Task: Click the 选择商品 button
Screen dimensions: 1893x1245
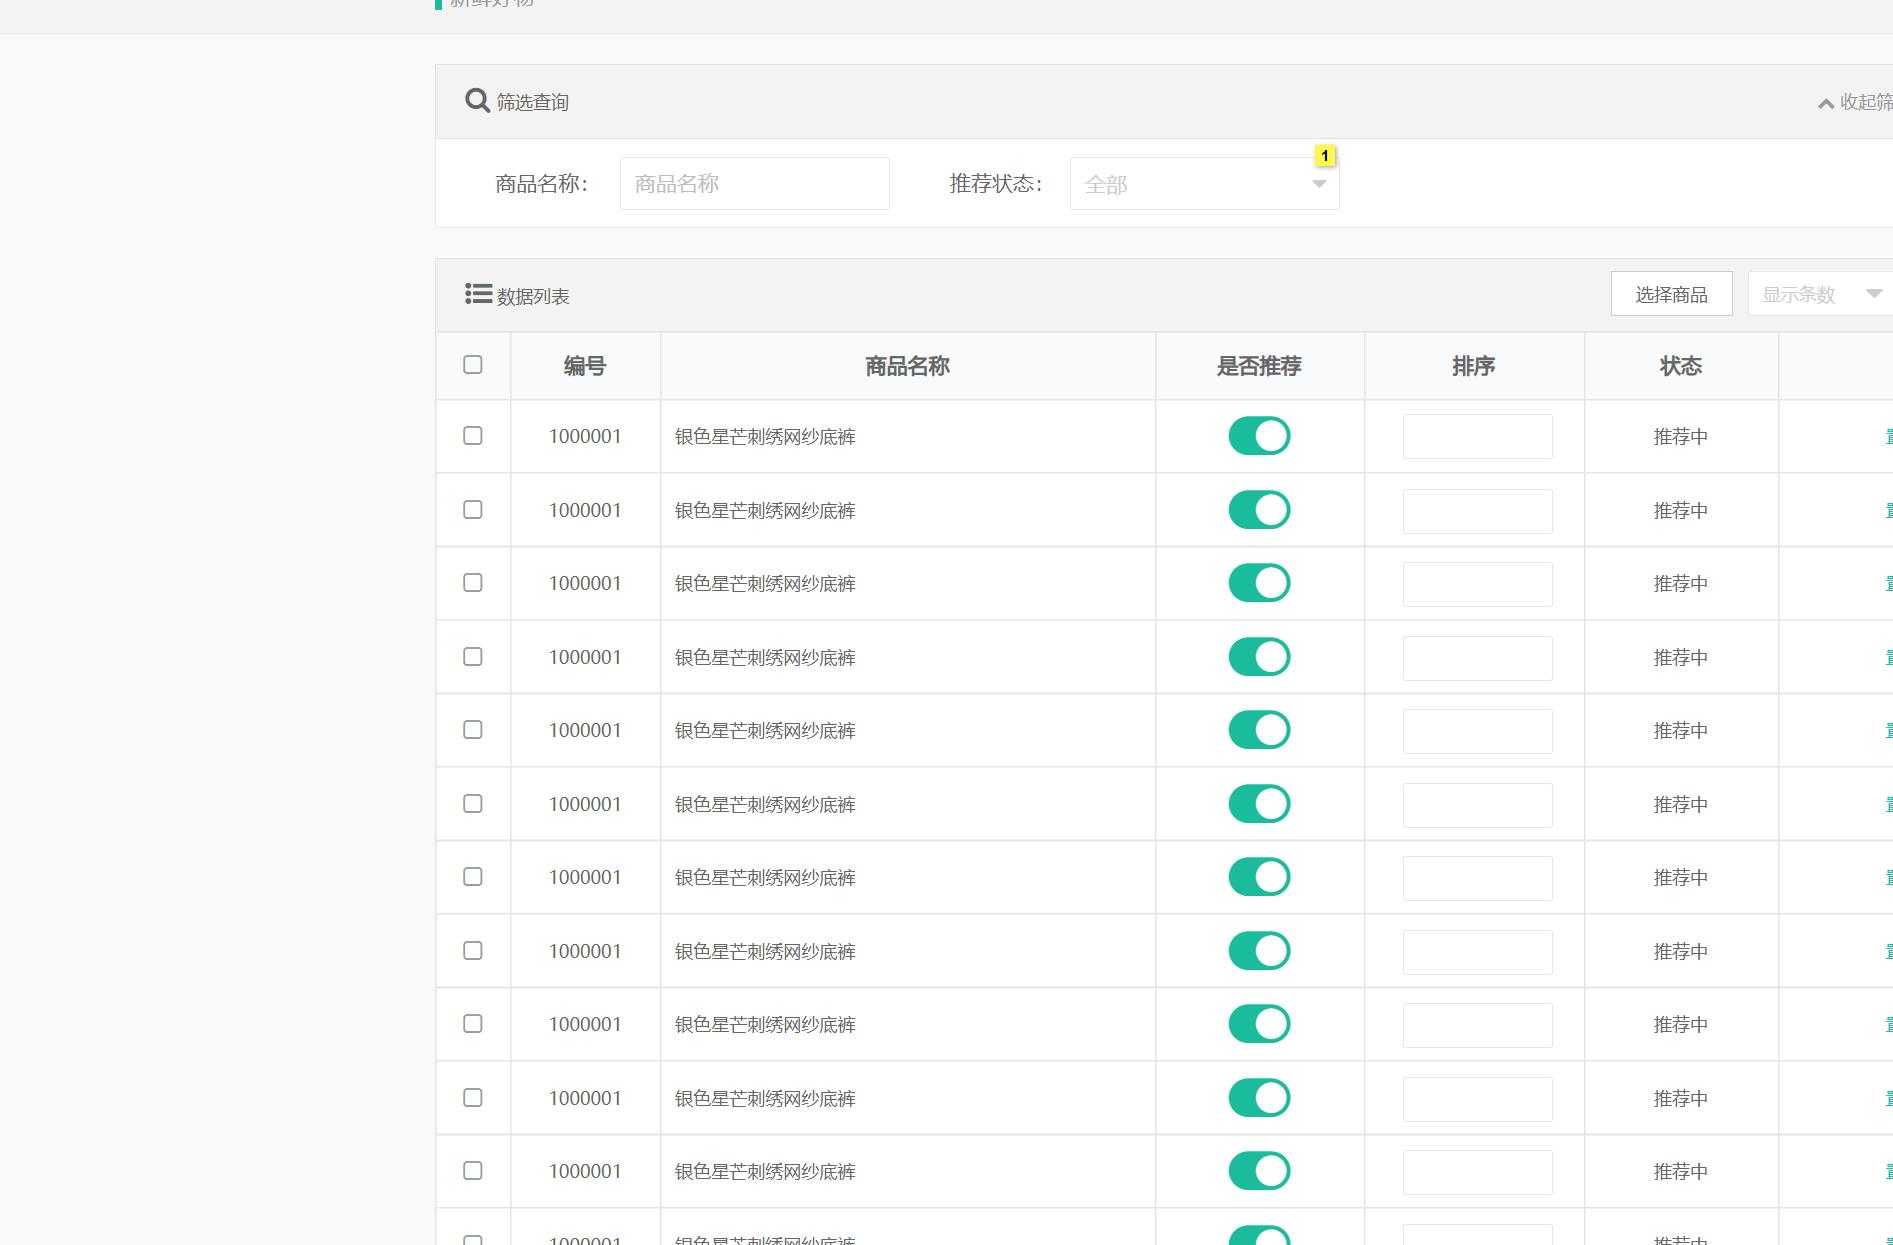Action: (x=1671, y=294)
